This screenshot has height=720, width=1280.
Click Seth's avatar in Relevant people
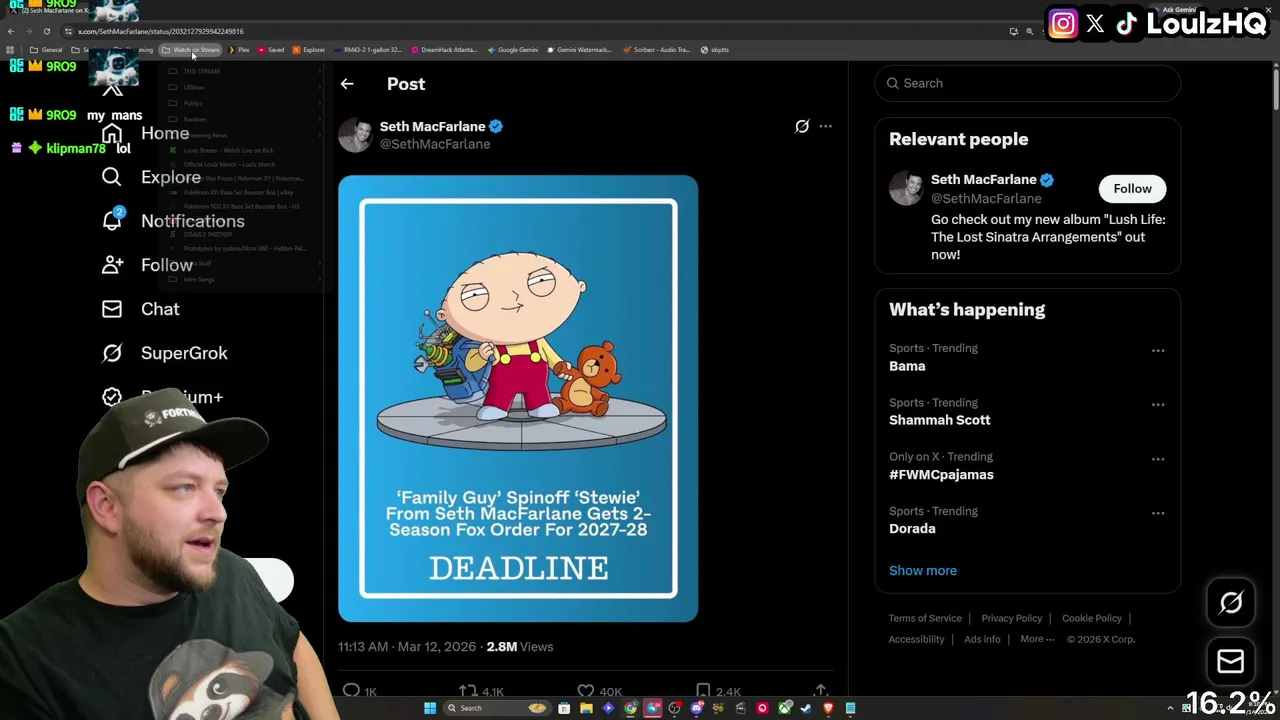(x=906, y=188)
